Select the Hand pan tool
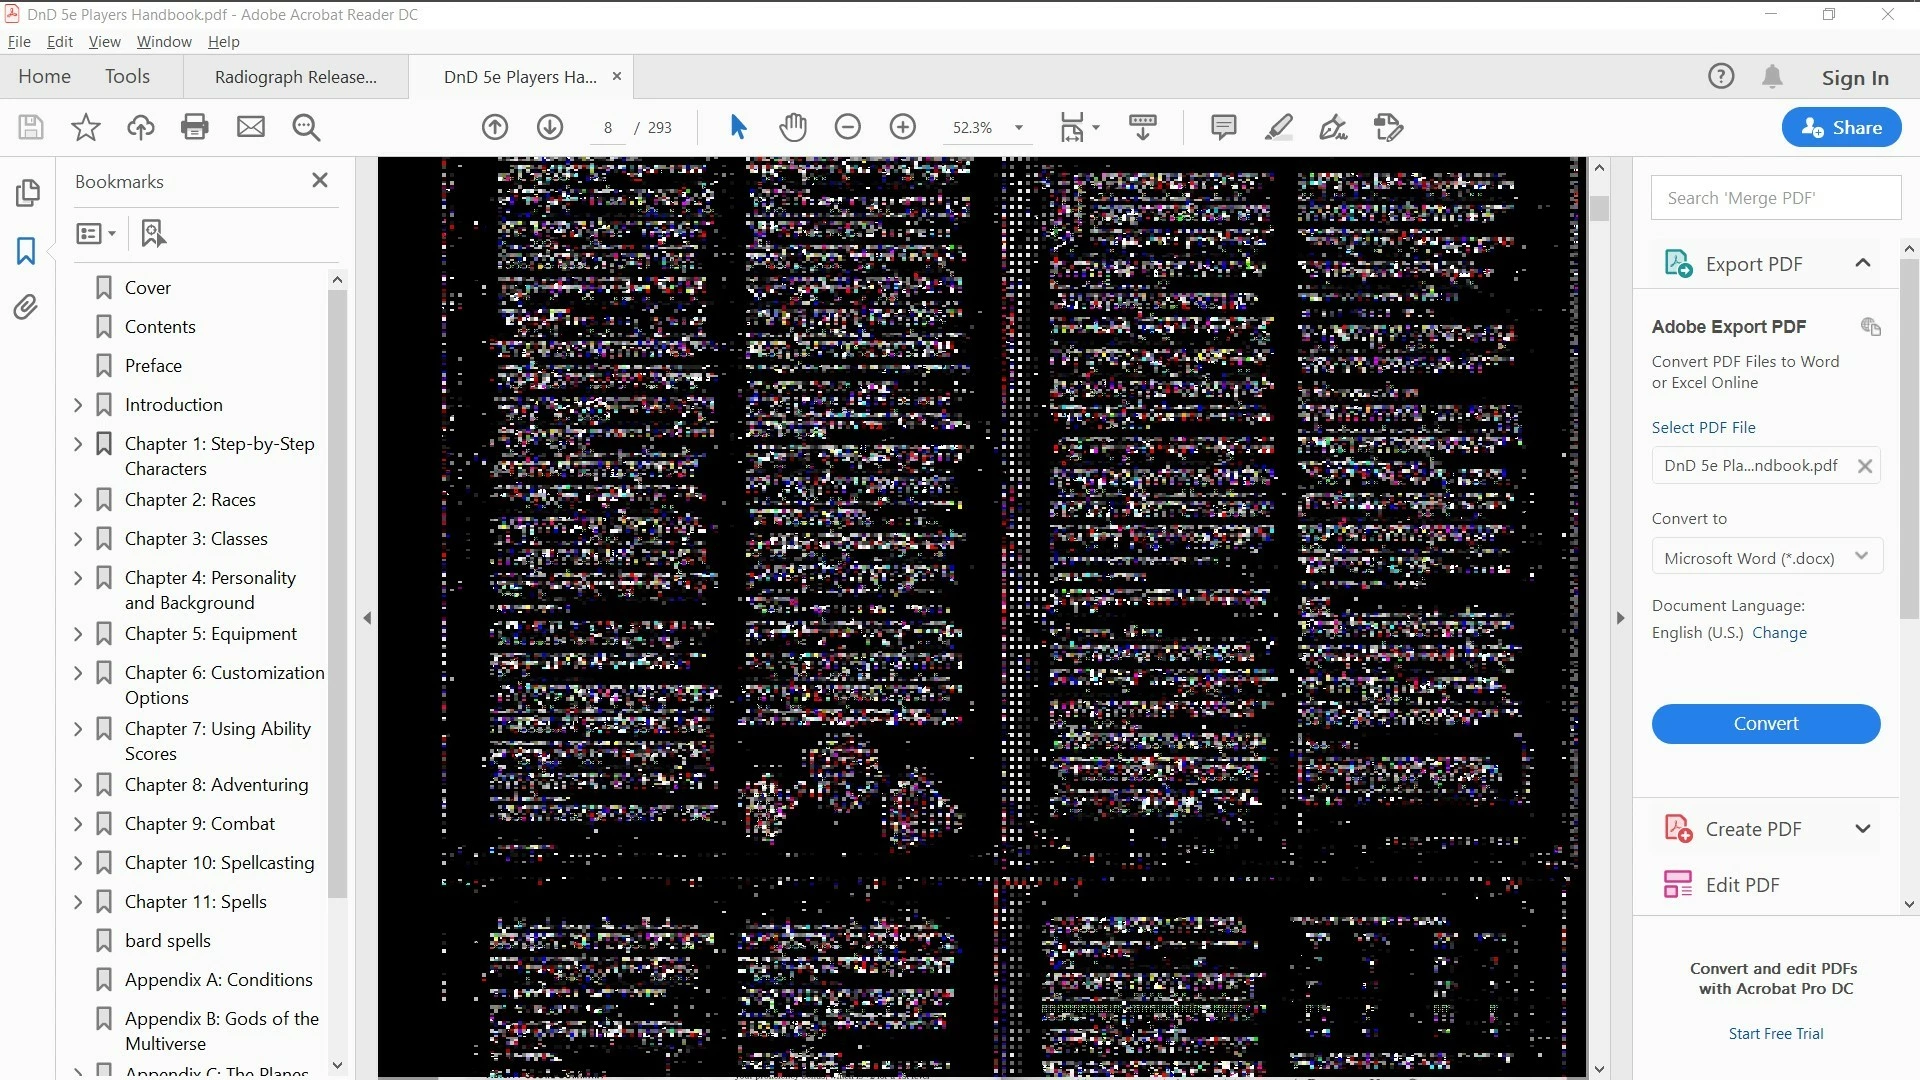 793,127
